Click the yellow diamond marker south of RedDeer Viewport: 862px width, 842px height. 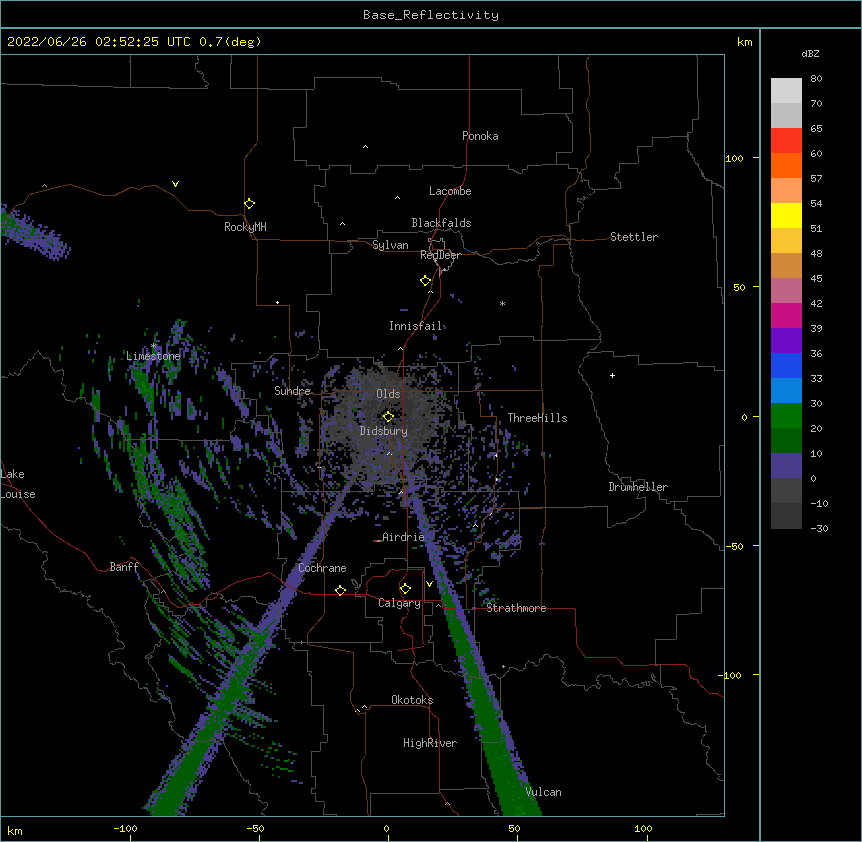(426, 281)
